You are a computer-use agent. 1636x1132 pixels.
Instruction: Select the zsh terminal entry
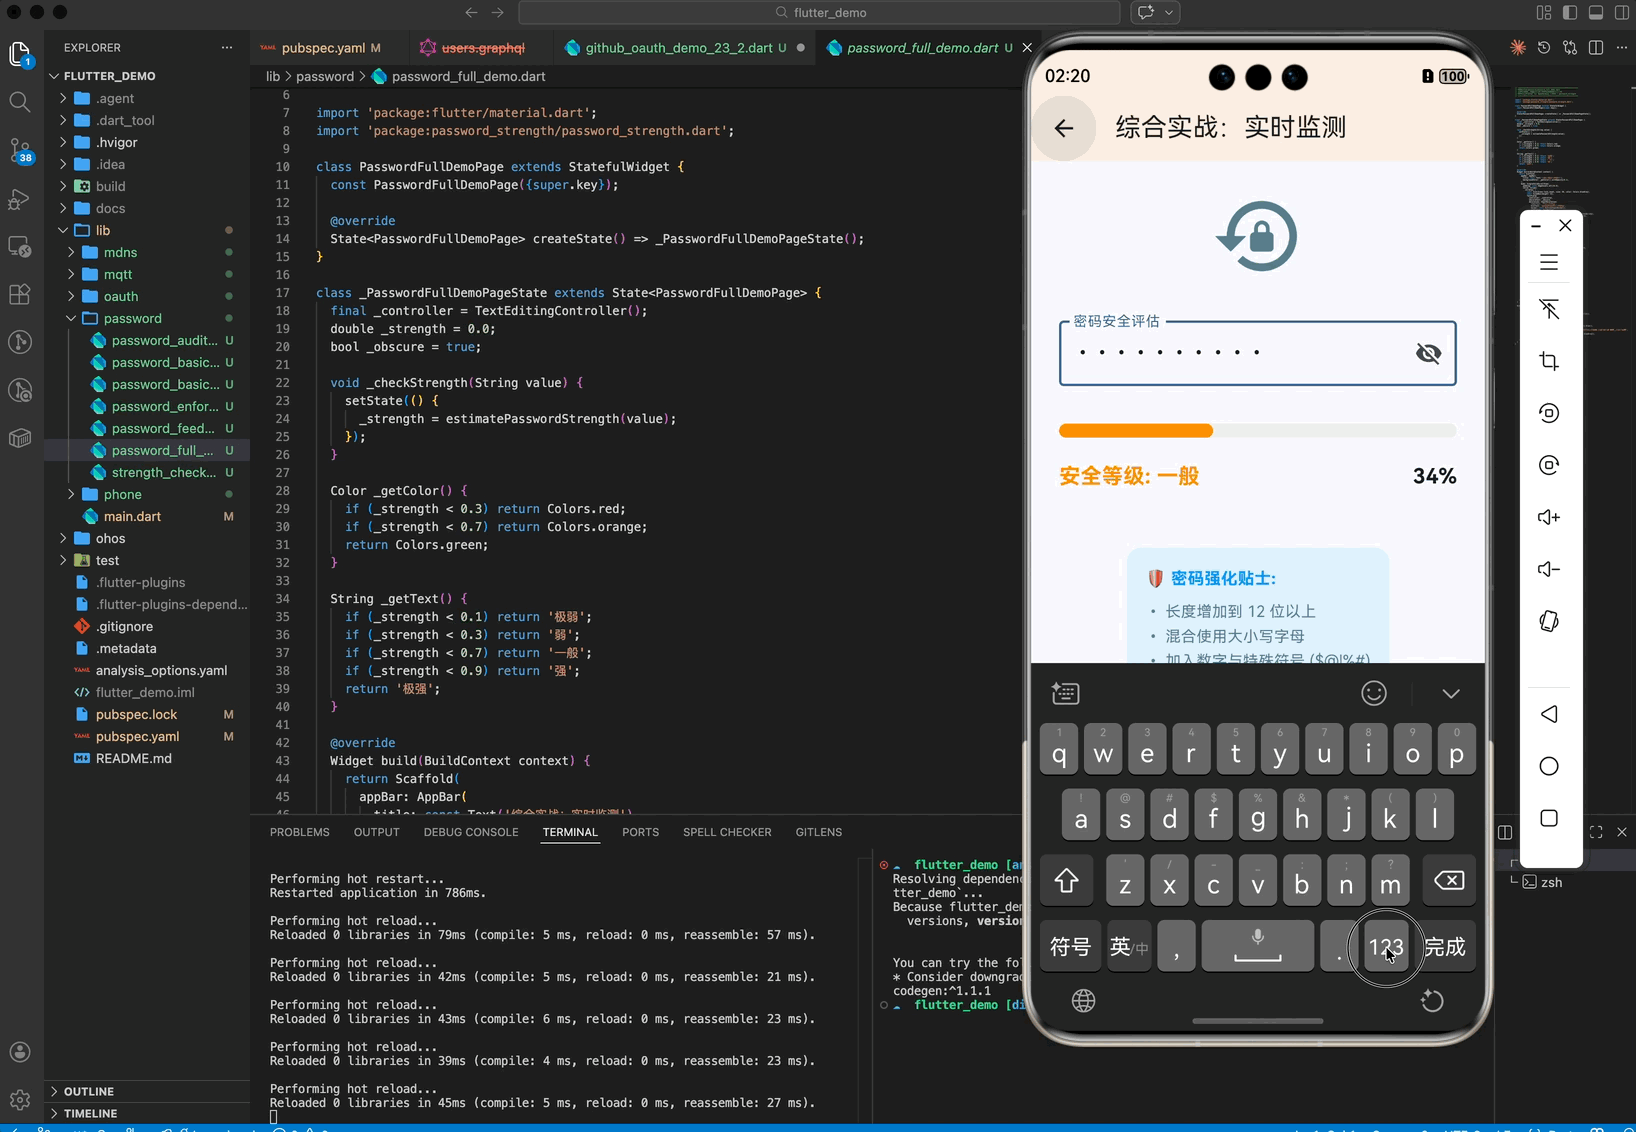tap(1551, 882)
